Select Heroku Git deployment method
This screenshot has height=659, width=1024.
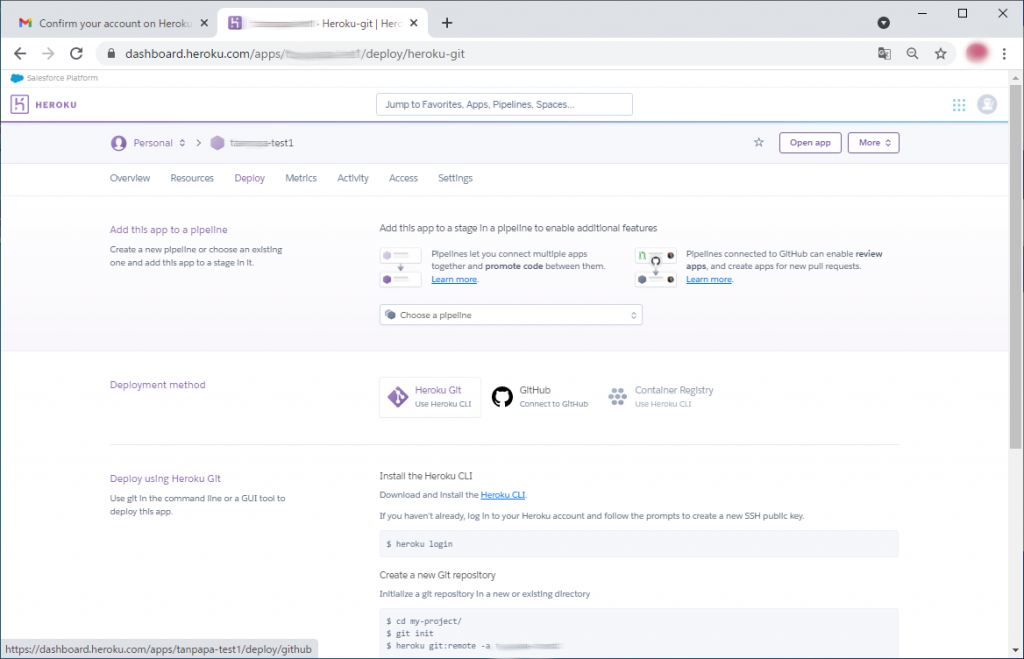pos(430,397)
